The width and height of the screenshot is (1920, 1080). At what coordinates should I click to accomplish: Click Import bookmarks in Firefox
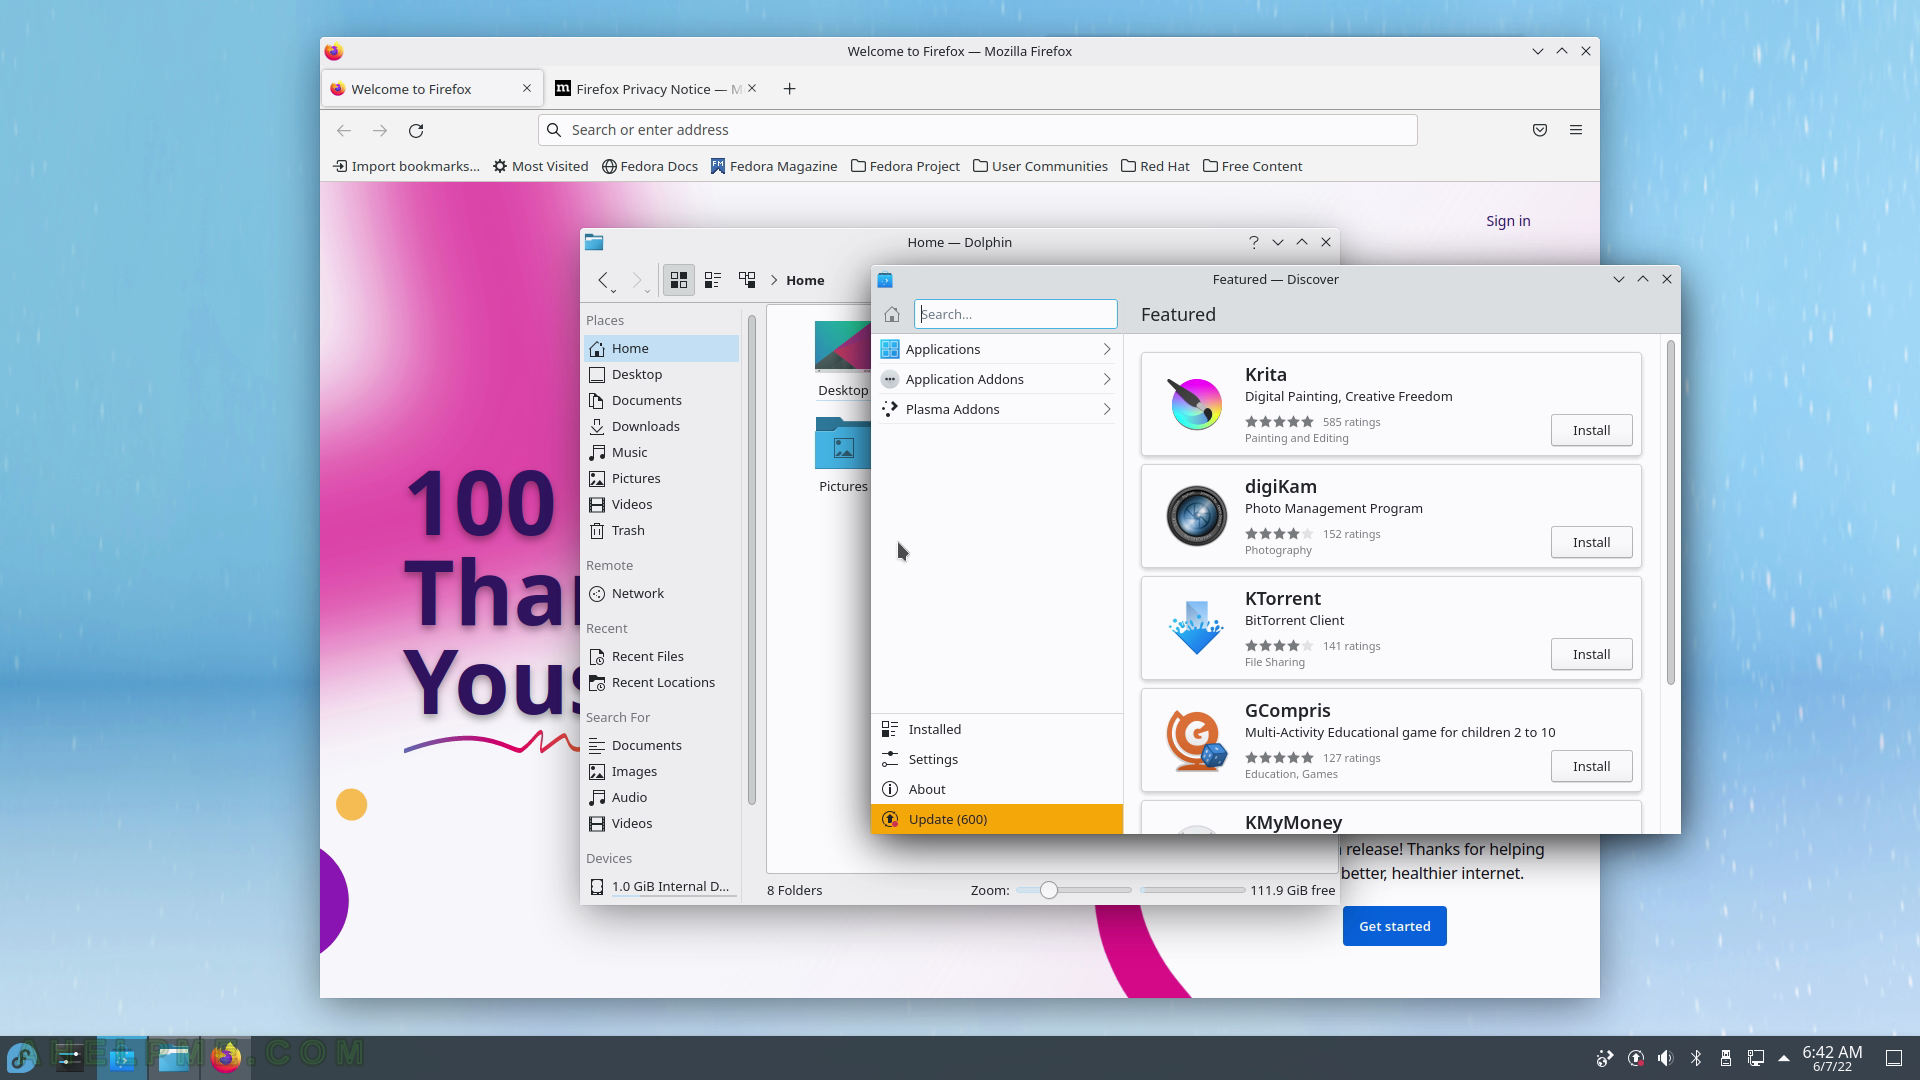[x=406, y=166]
